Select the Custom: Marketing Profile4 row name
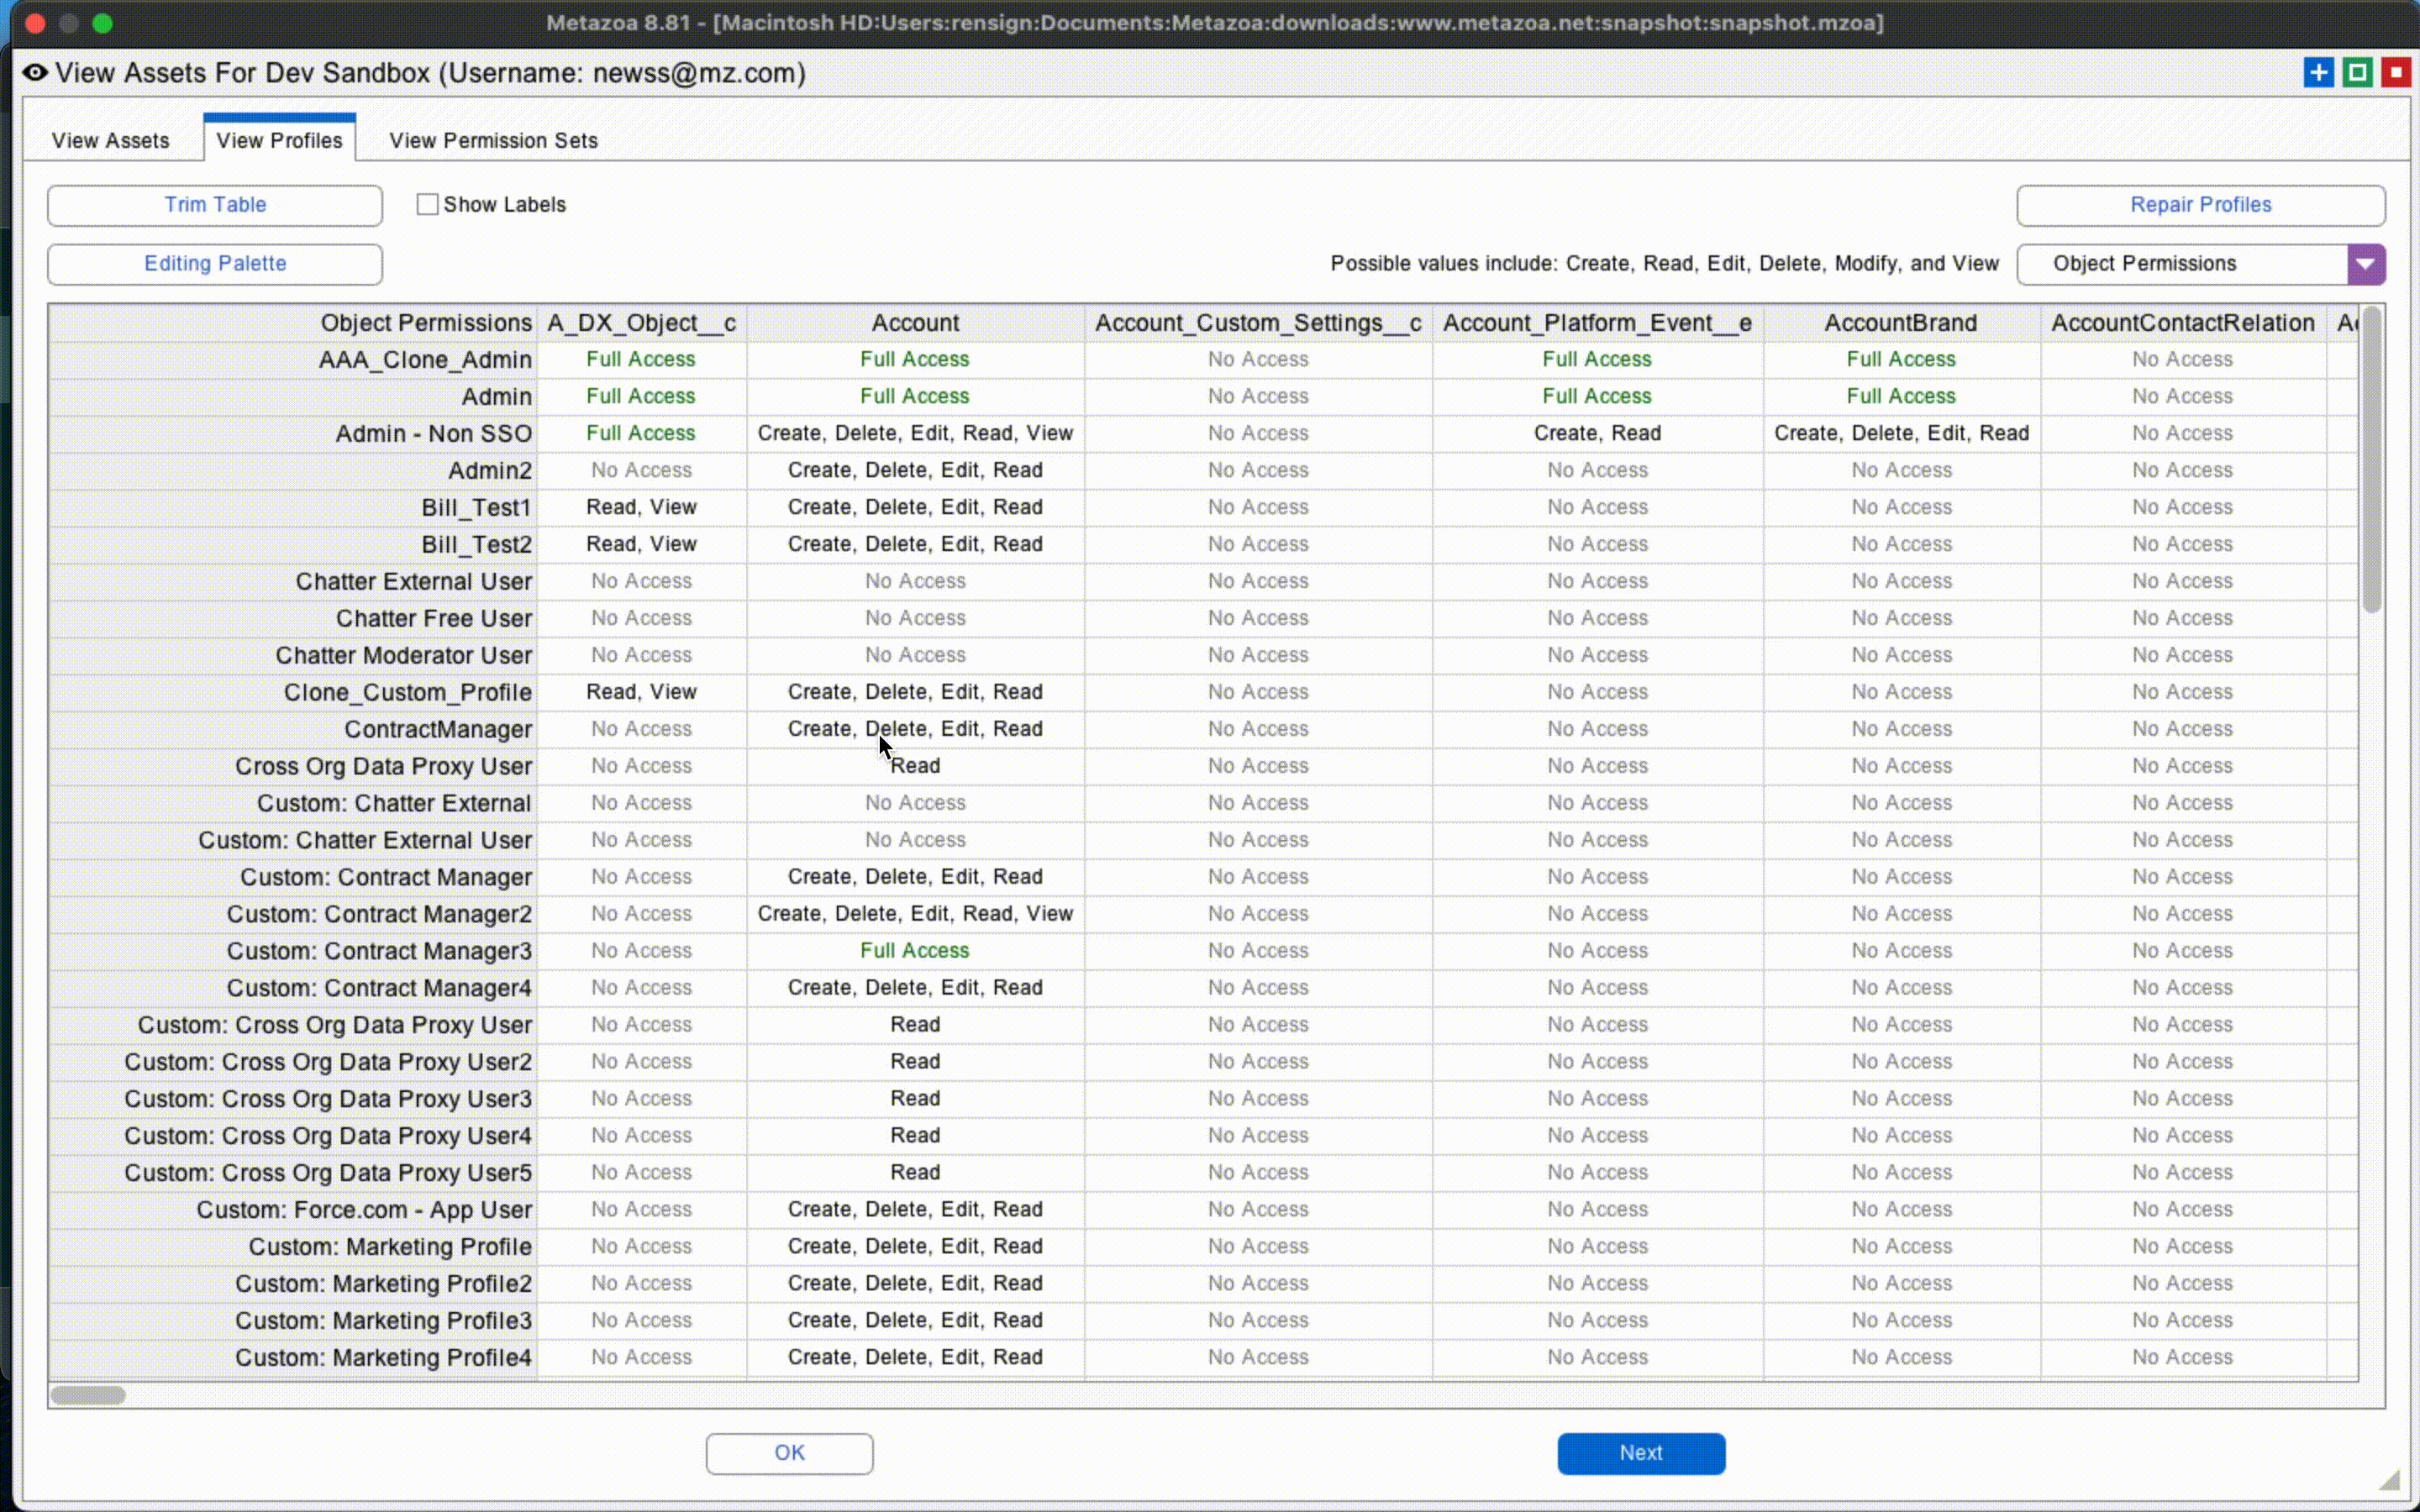Screen dimensions: 2420x1512 tap(383, 1358)
